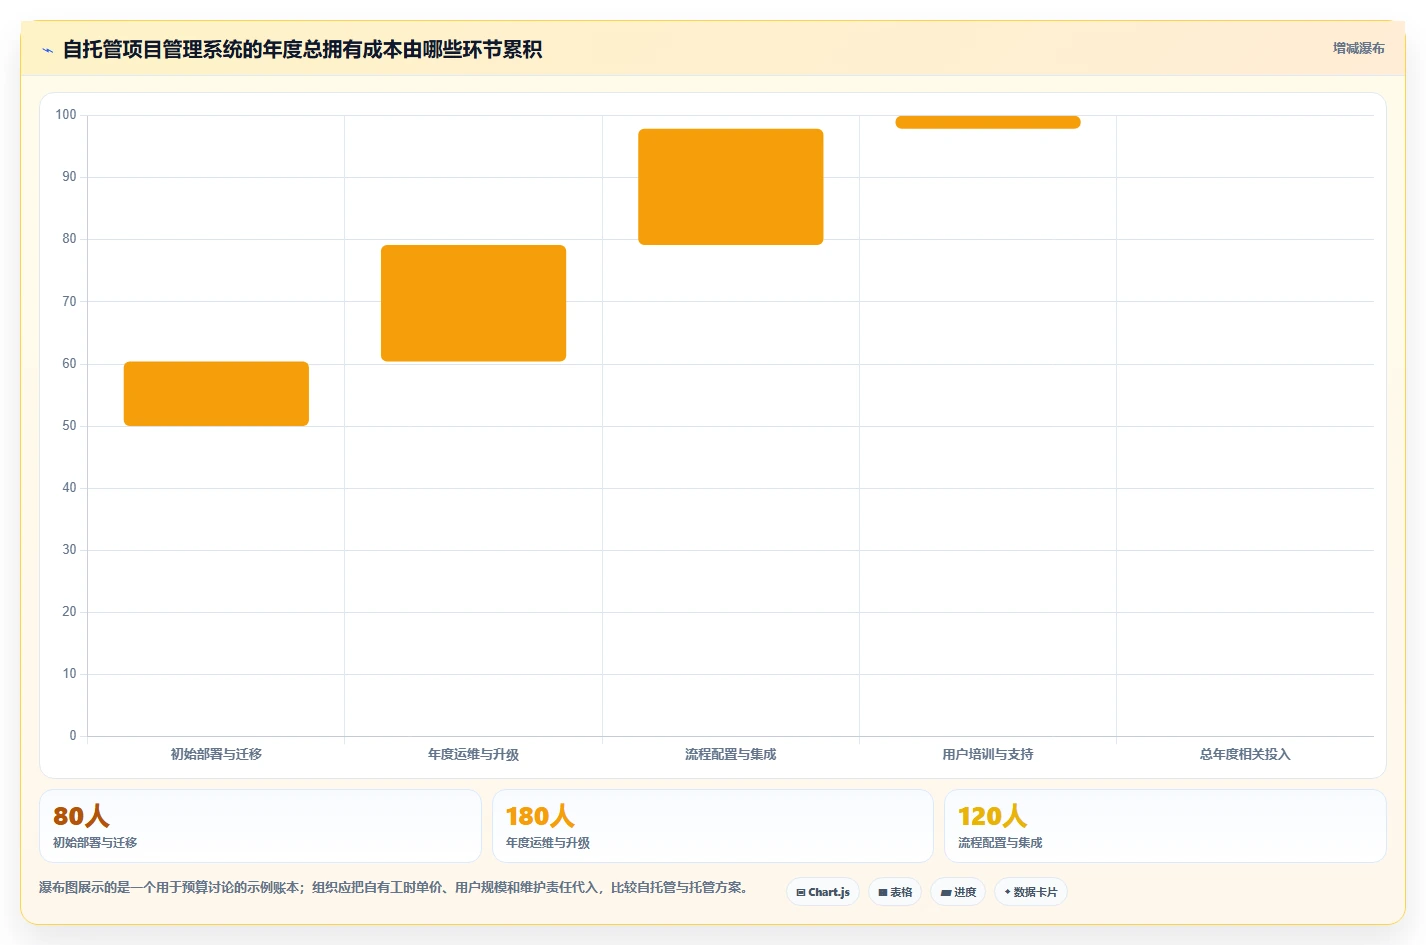Click the y-axis value 50

coord(69,426)
